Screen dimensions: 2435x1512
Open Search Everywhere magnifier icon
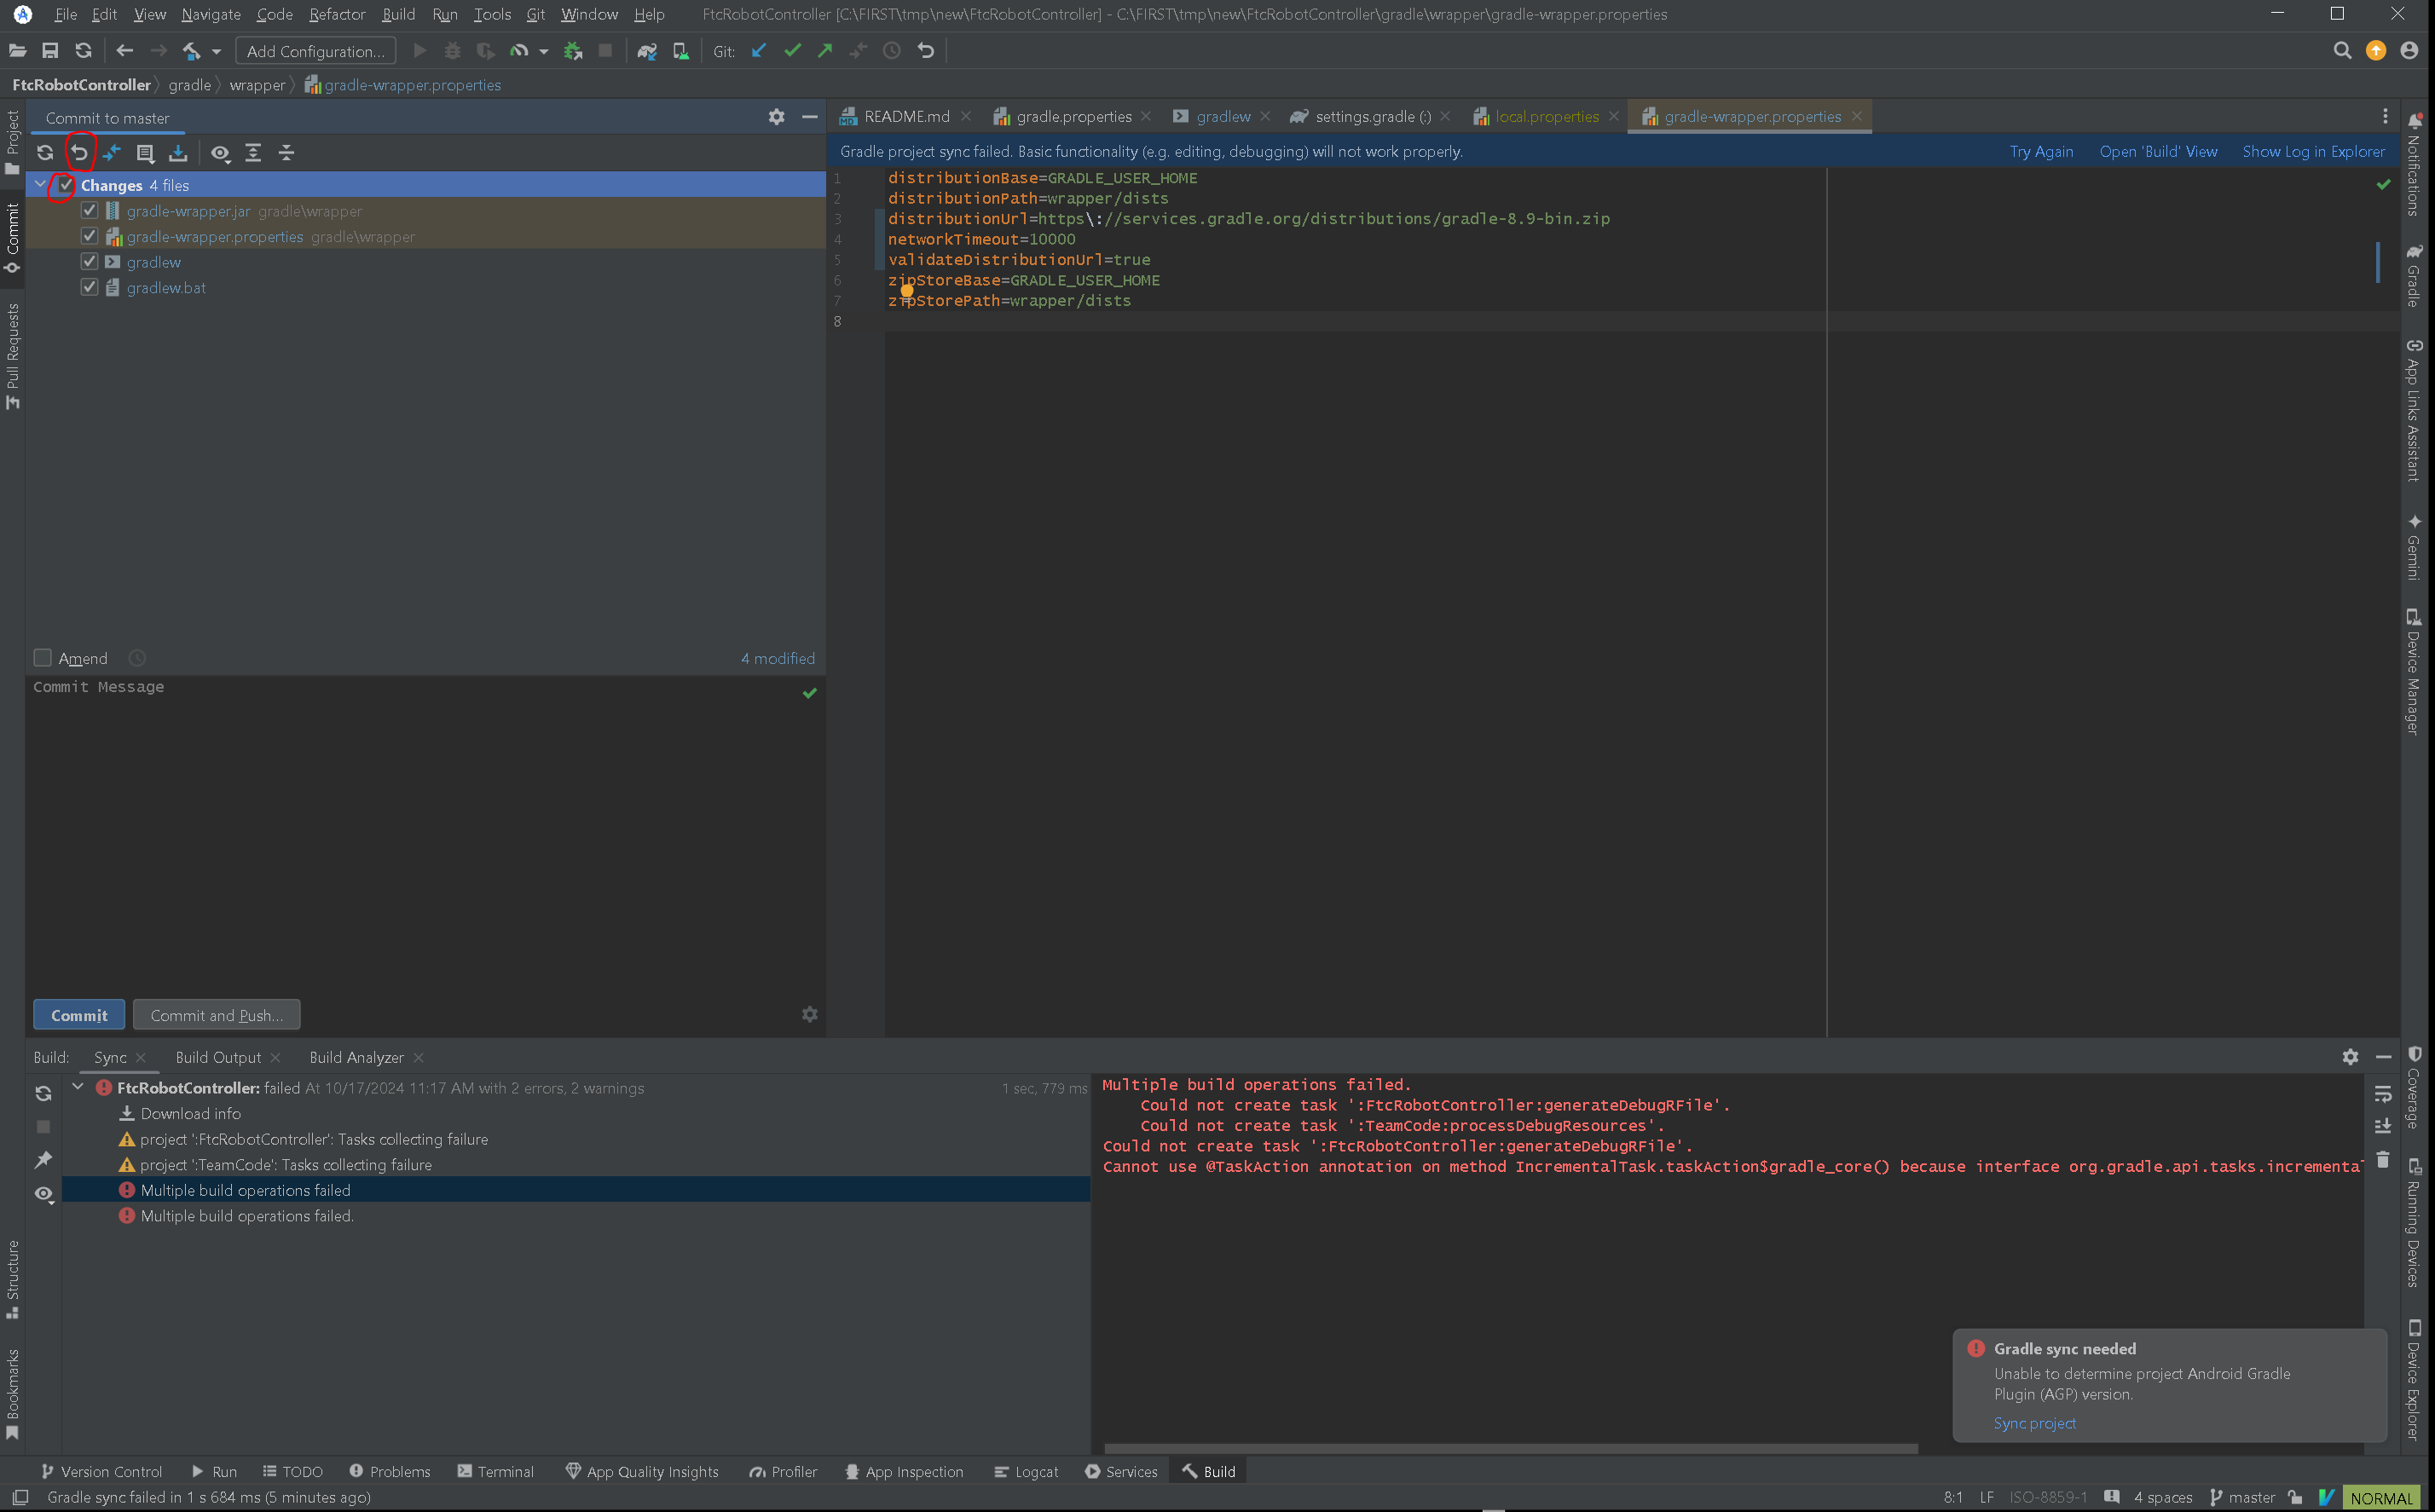point(2342,51)
